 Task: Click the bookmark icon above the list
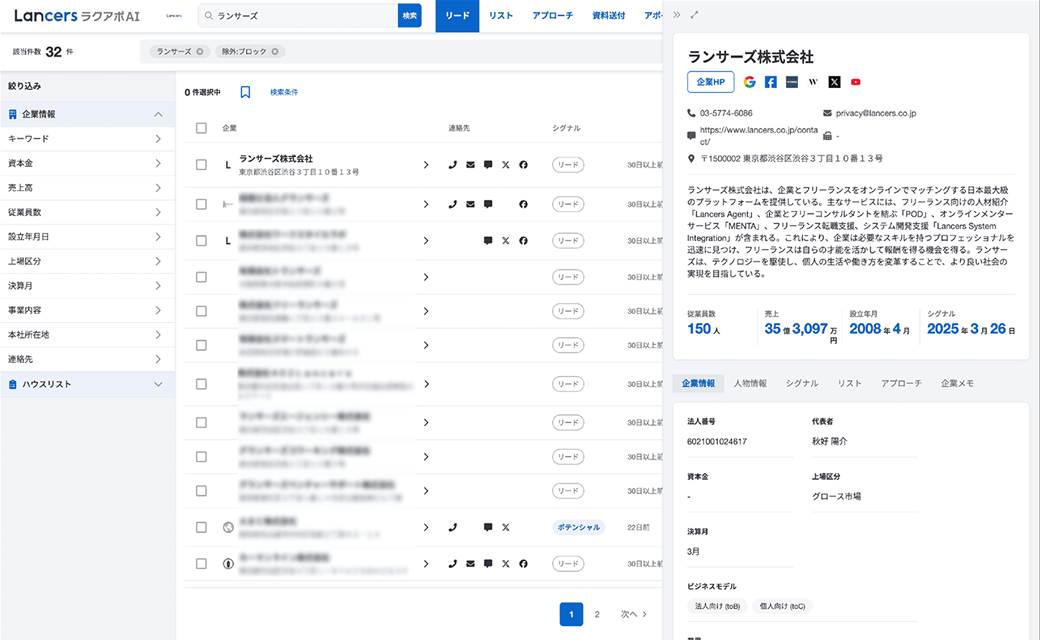[245, 92]
